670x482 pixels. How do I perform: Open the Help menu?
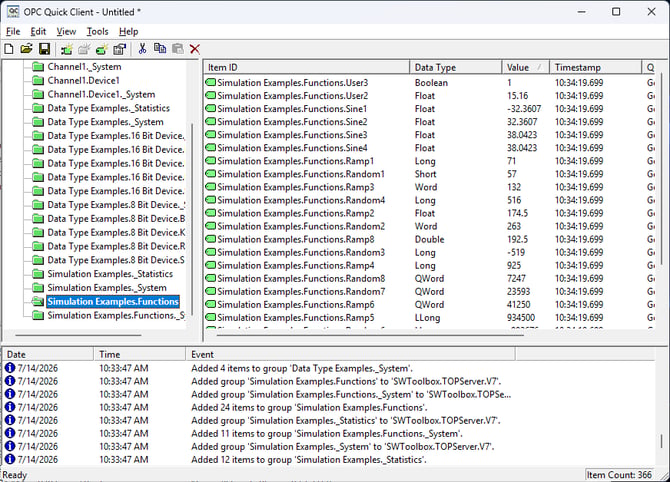pyautogui.click(x=128, y=32)
